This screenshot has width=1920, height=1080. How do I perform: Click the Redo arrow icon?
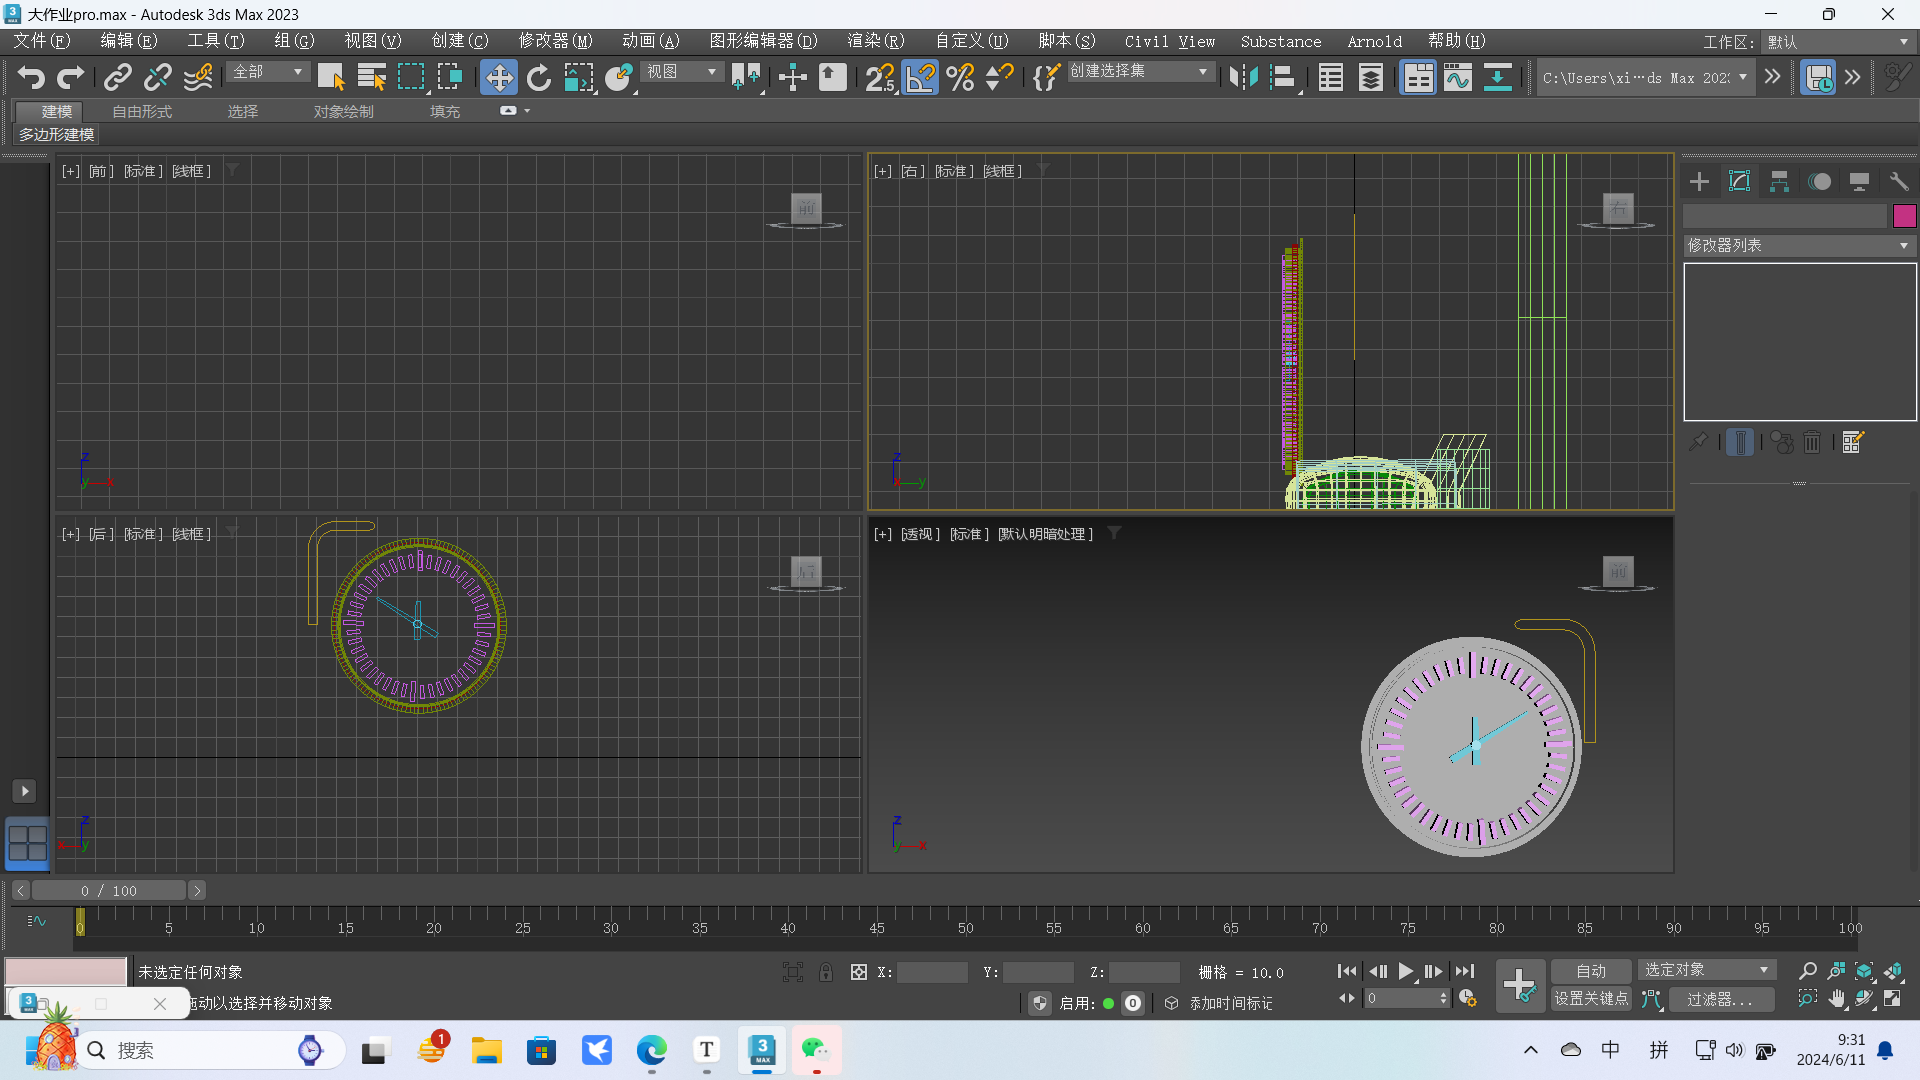point(70,77)
